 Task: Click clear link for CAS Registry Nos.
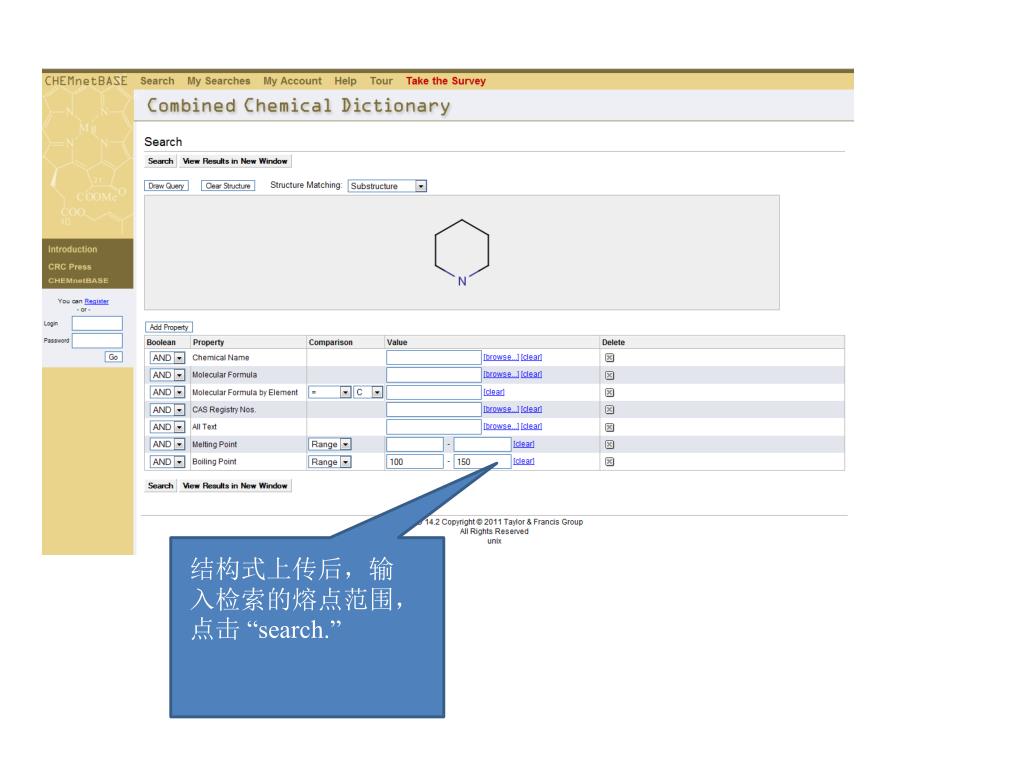coord(532,409)
